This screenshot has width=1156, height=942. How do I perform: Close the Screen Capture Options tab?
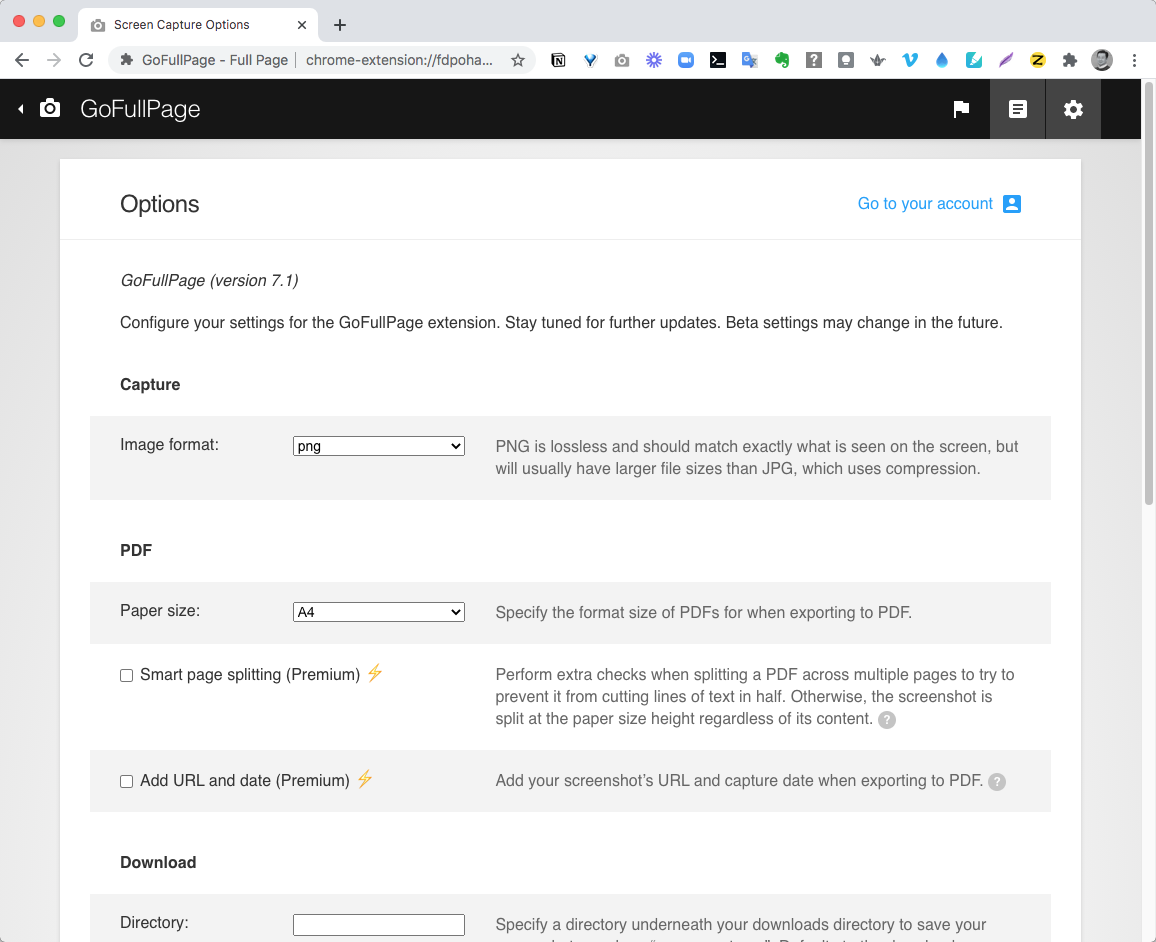(302, 25)
